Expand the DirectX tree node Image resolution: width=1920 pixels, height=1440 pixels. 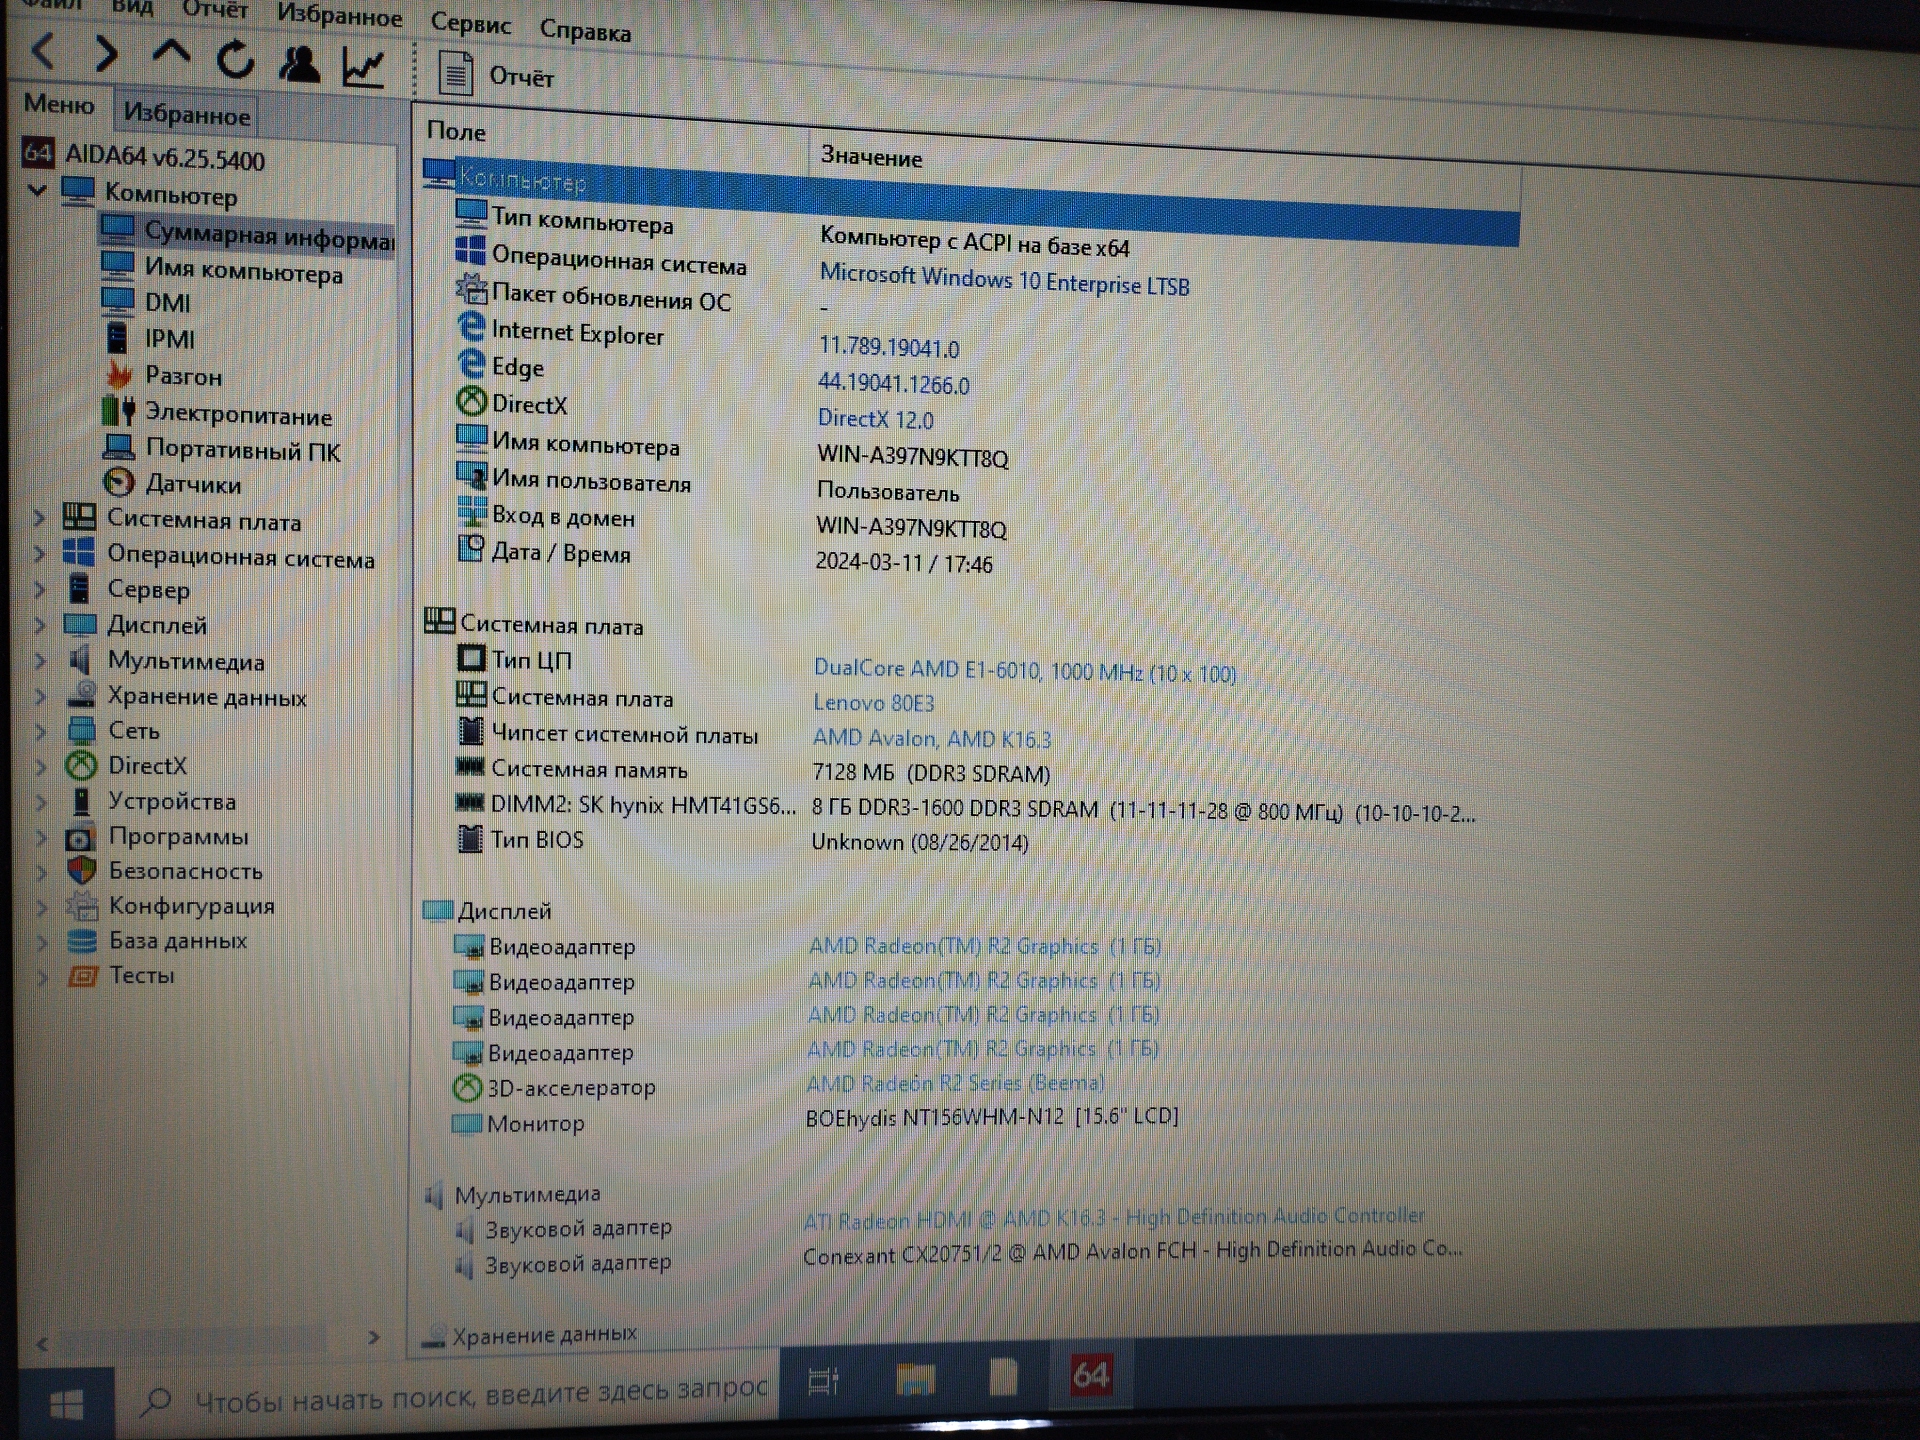[x=41, y=766]
